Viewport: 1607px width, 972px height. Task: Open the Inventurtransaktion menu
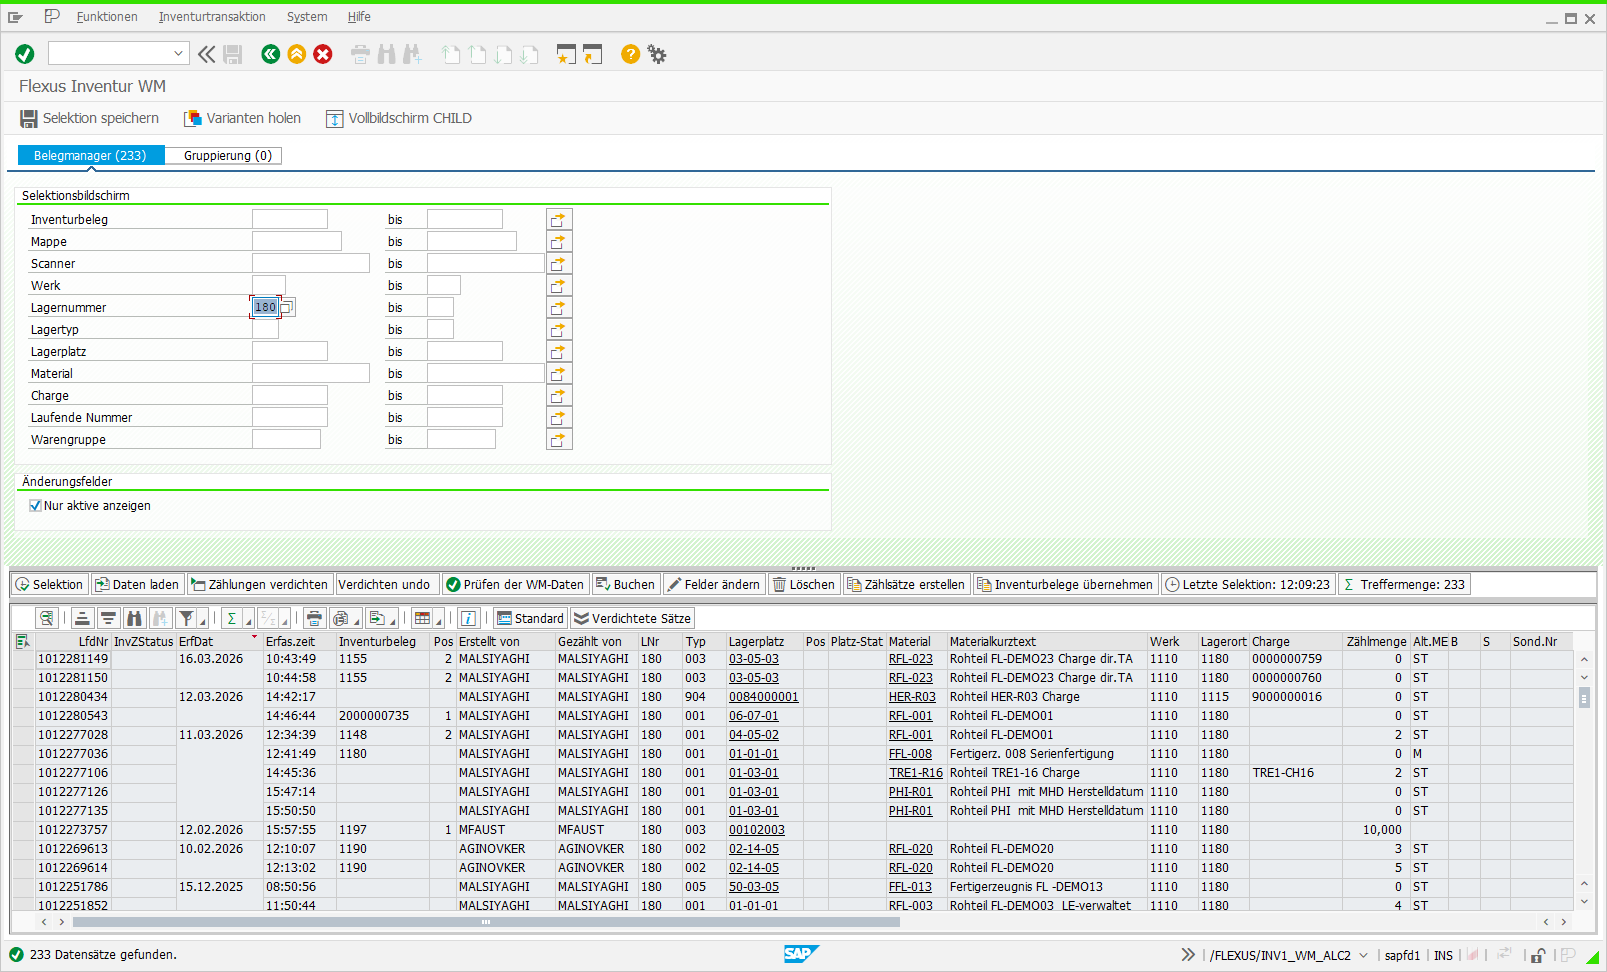click(x=212, y=17)
